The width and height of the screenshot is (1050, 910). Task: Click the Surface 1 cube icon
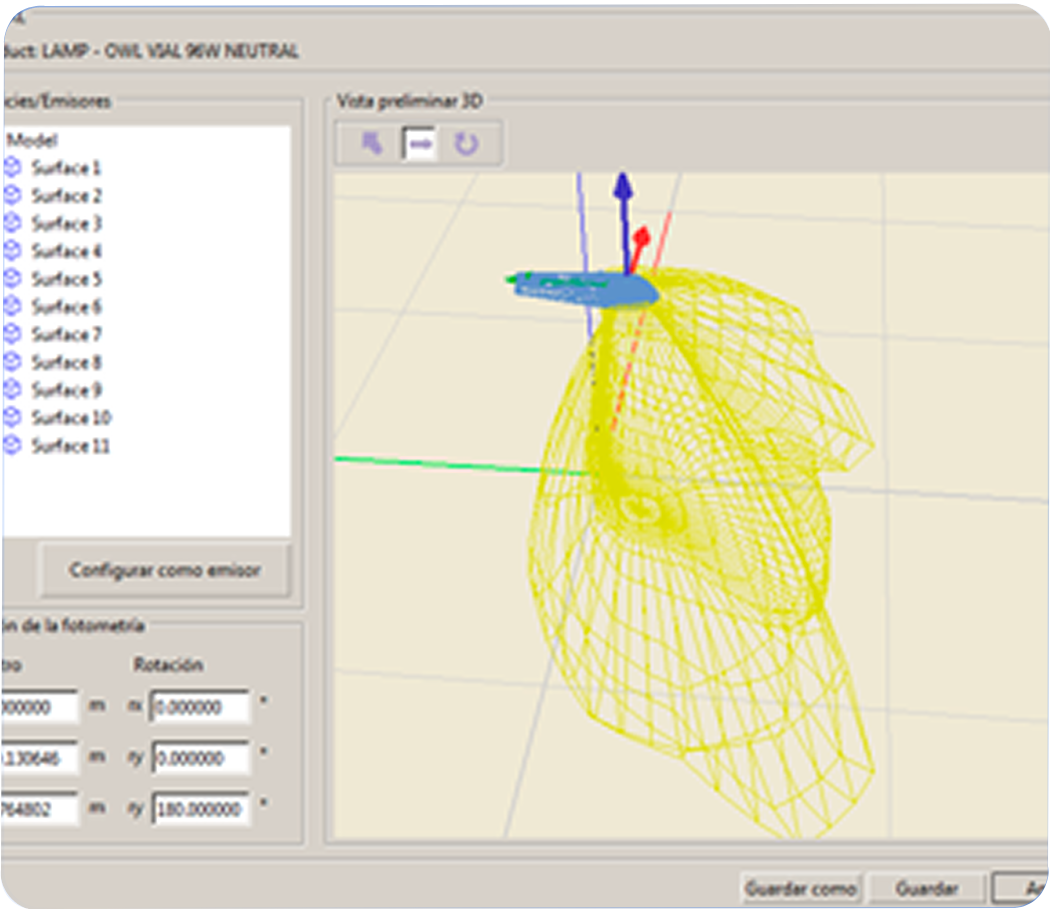(x=12, y=168)
